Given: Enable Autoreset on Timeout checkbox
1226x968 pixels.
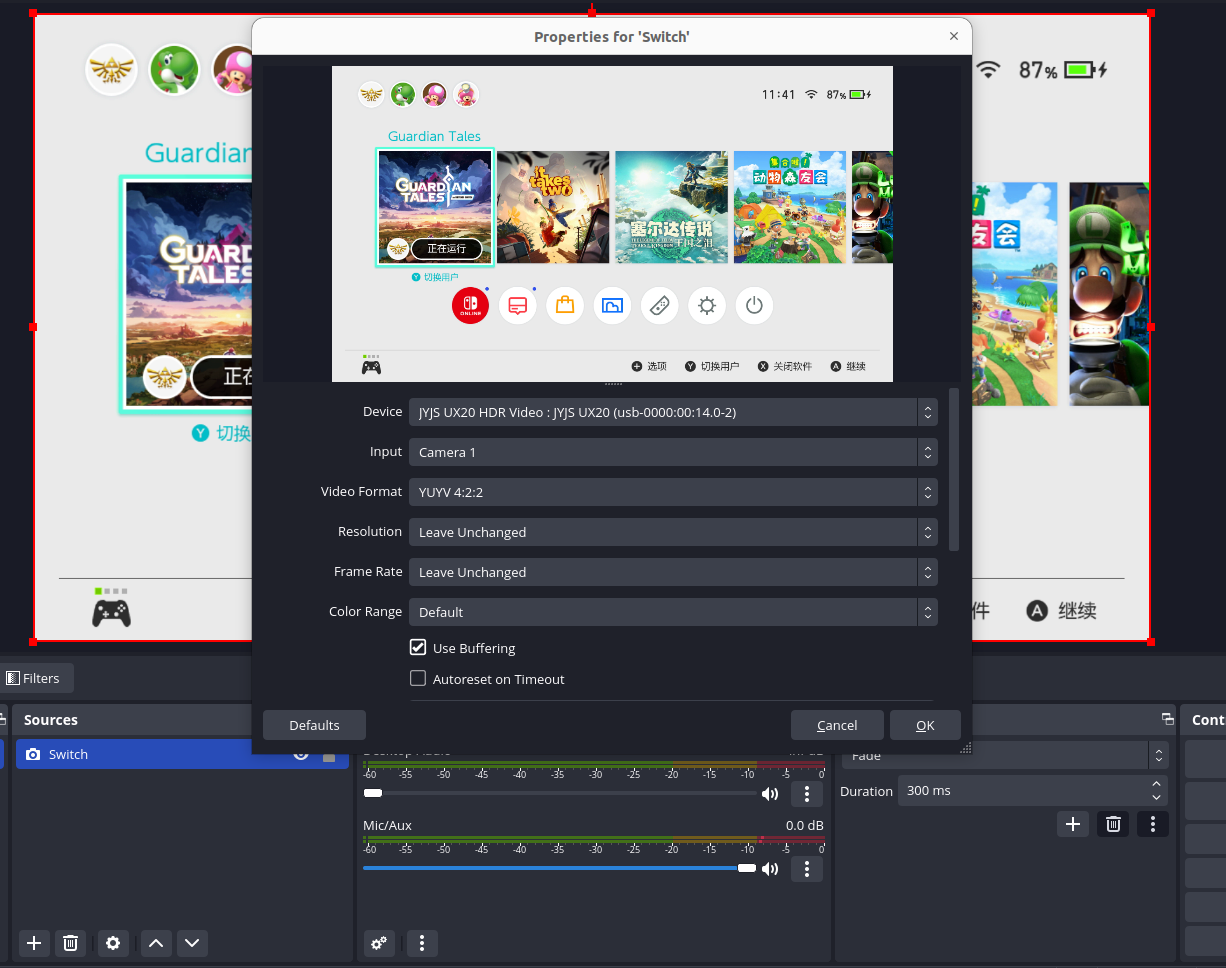Looking at the screenshot, I should pyautogui.click(x=419, y=679).
